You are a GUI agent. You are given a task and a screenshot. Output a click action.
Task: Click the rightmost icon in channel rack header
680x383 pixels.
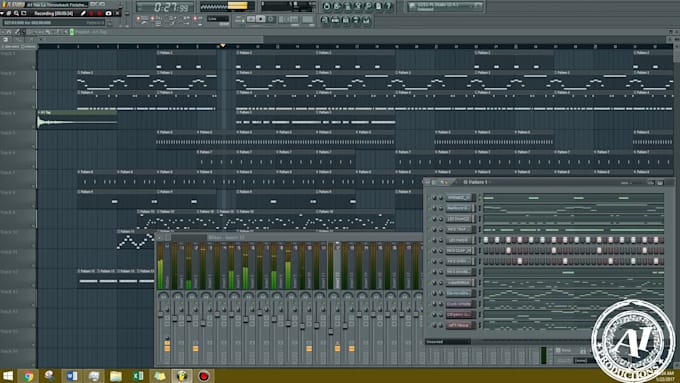pyautogui.click(x=660, y=183)
